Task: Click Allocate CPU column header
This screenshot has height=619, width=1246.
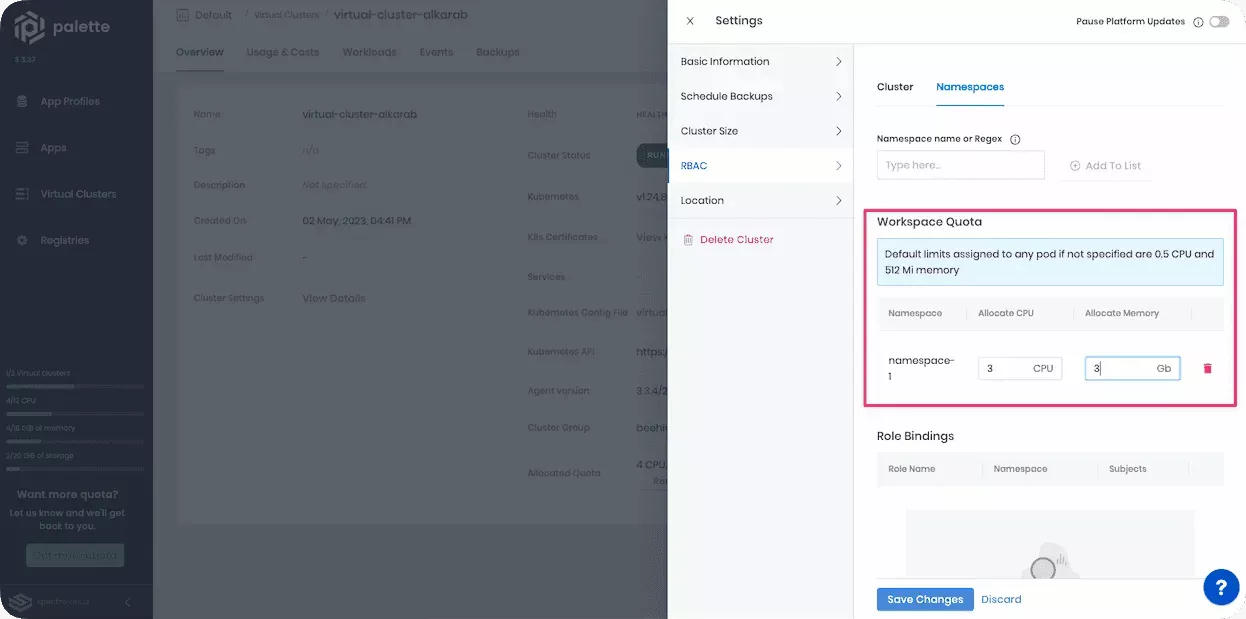Action: (x=1006, y=313)
